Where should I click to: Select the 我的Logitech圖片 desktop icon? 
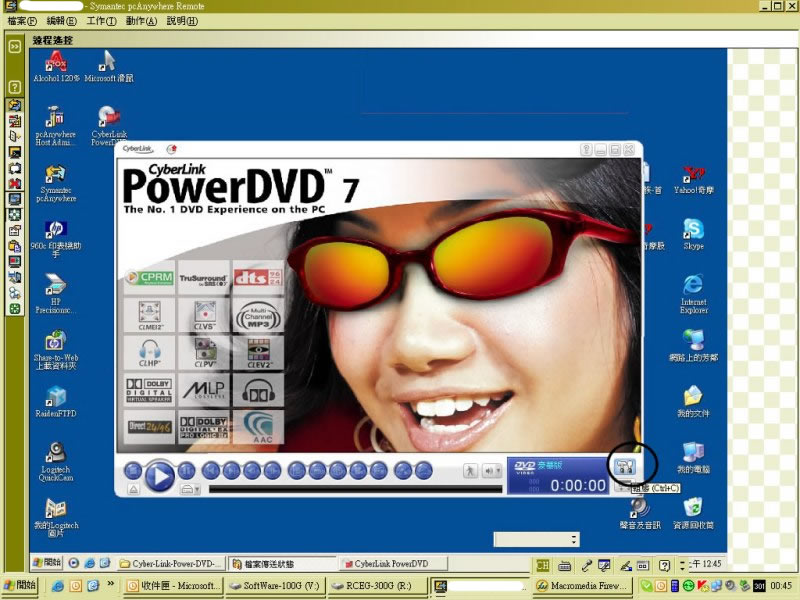click(x=56, y=518)
